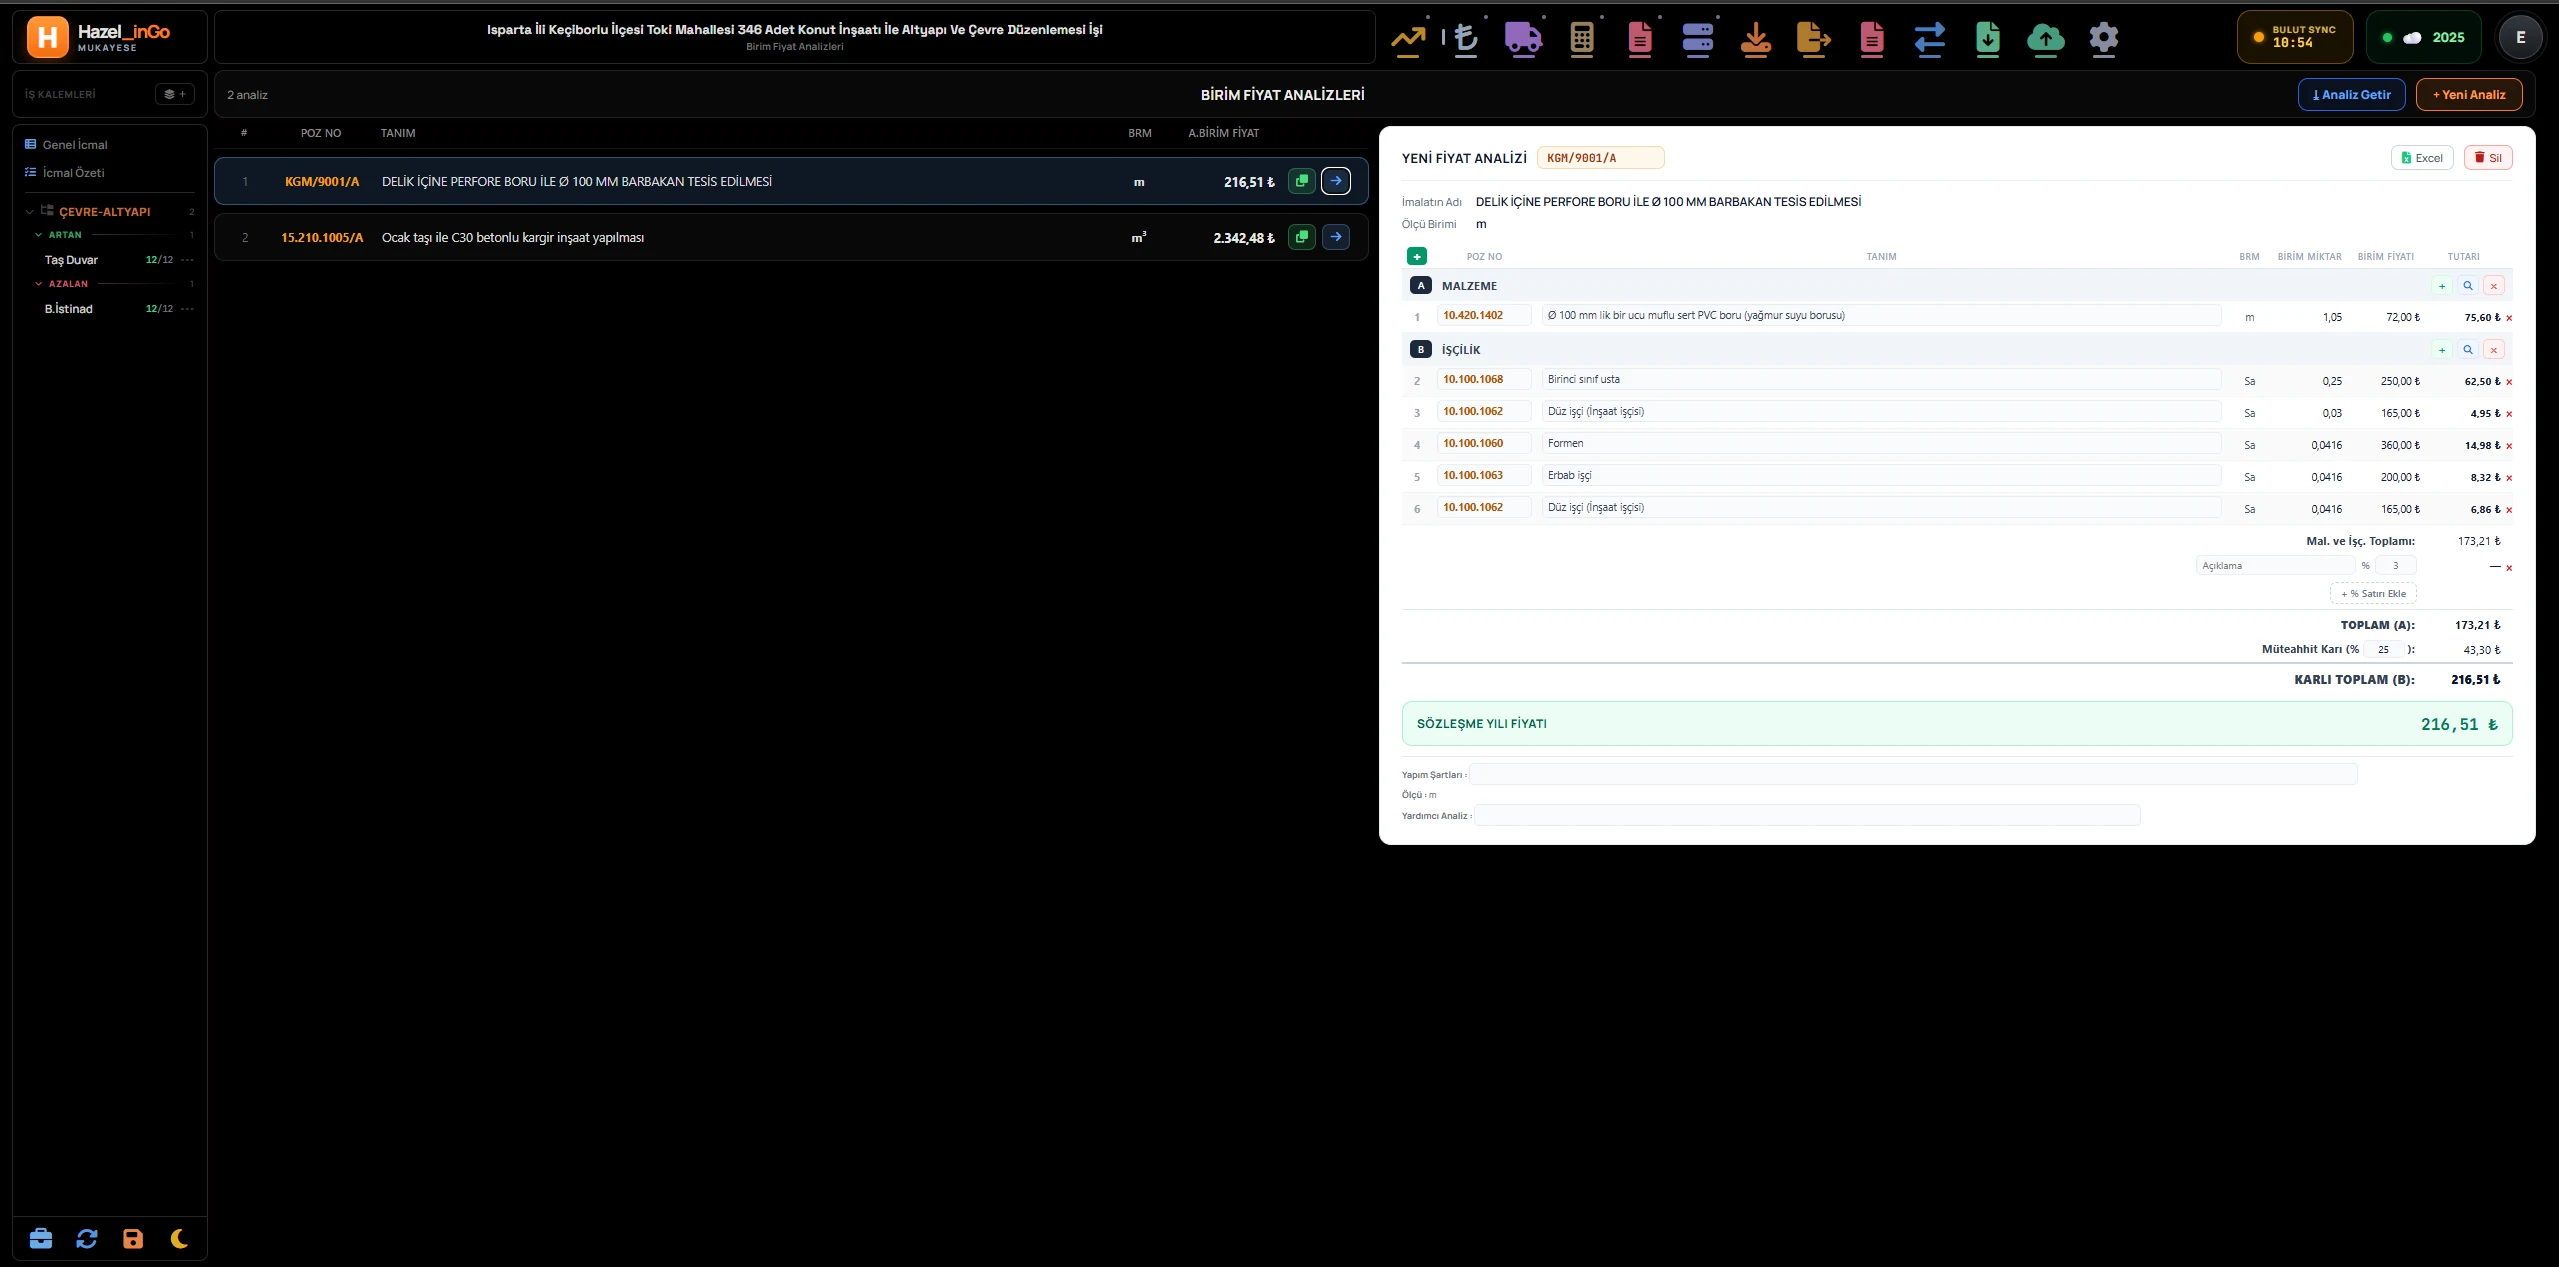Click the Yeni Analiz button

[2468, 94]
